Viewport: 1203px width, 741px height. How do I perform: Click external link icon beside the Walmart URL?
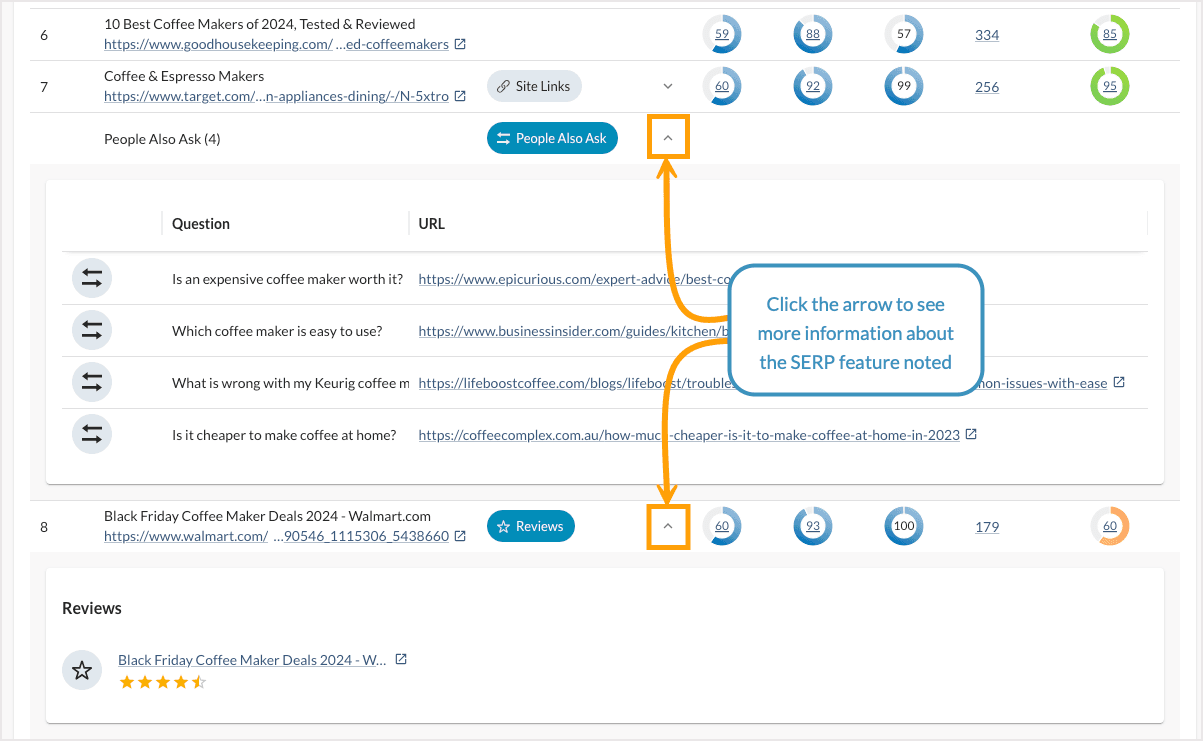pos(459,535)
